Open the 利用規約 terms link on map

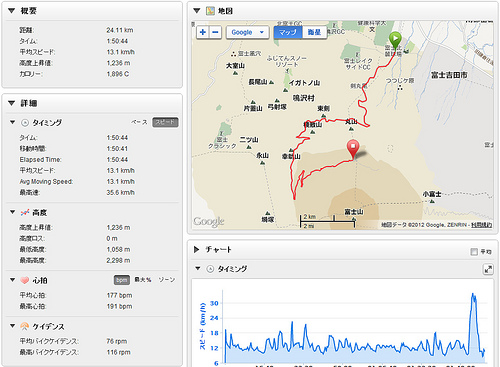point(481,225)
